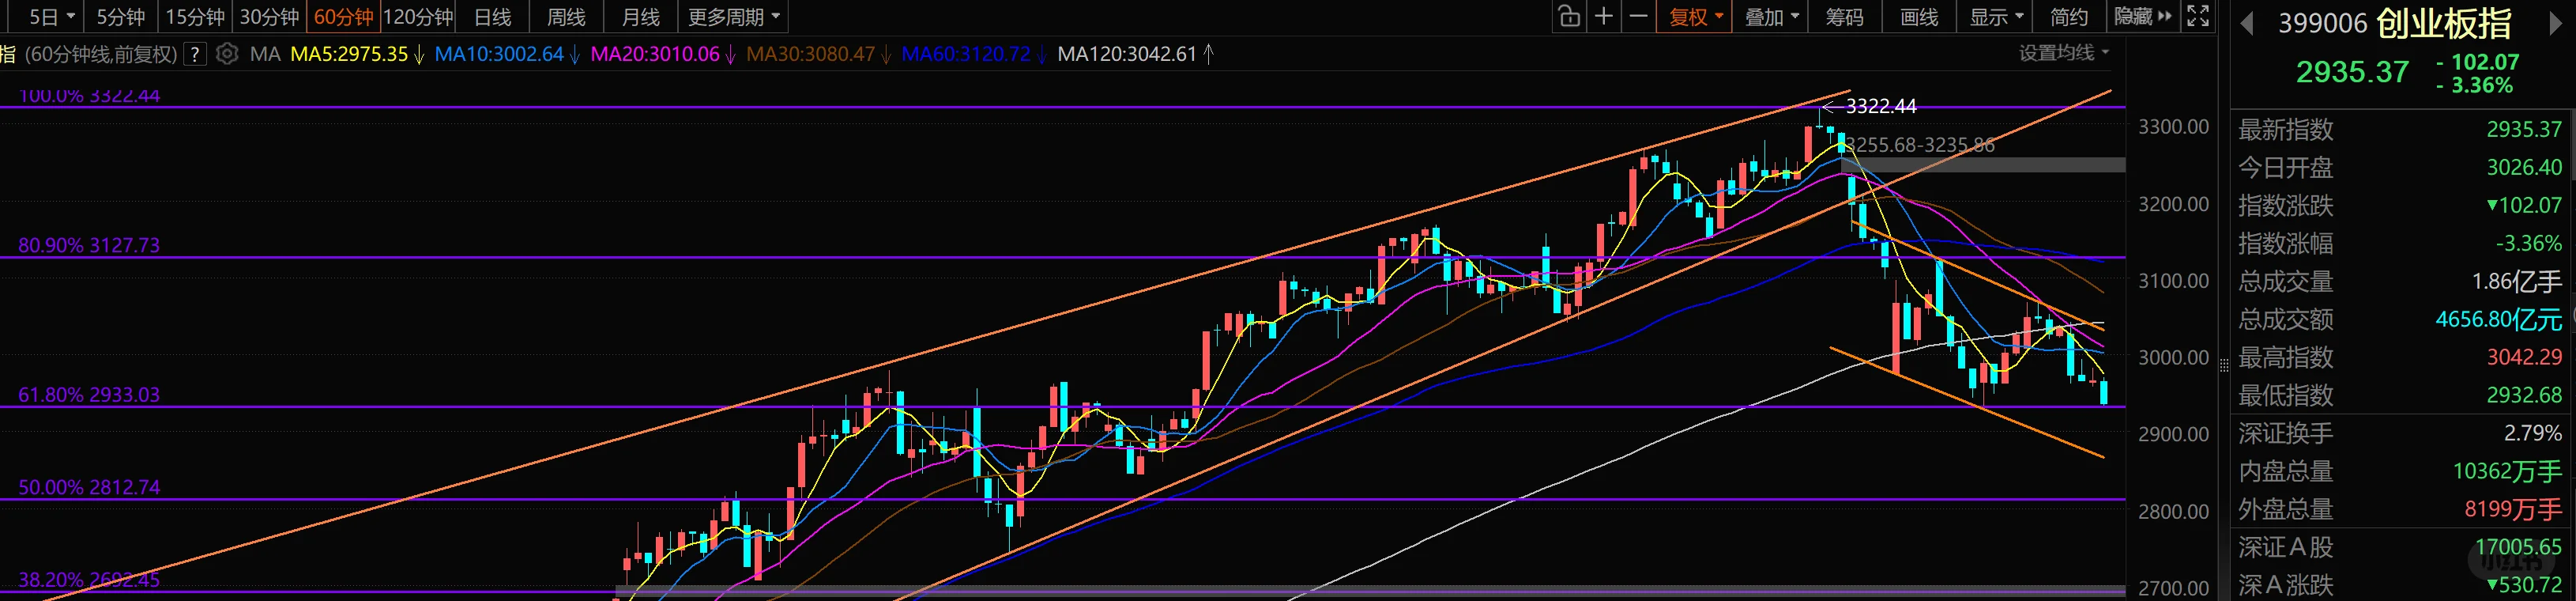Click the 内盘总量 10362万手 value

point(2507,472)
